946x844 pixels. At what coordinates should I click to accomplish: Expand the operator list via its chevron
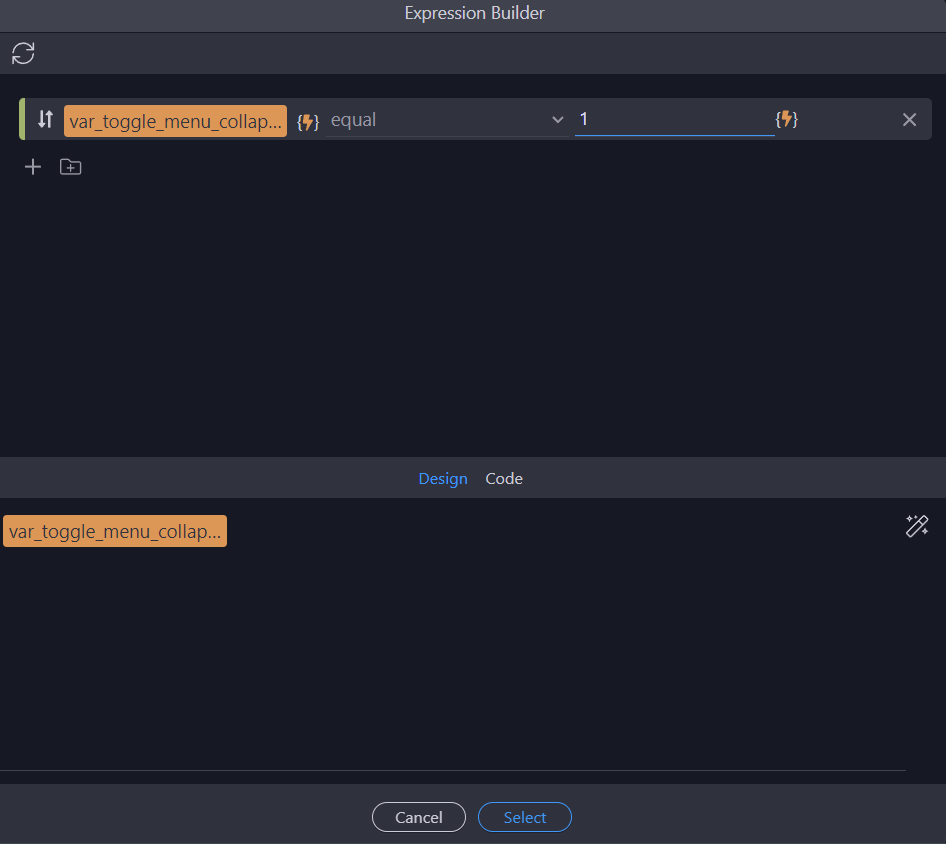pos(558,119)
